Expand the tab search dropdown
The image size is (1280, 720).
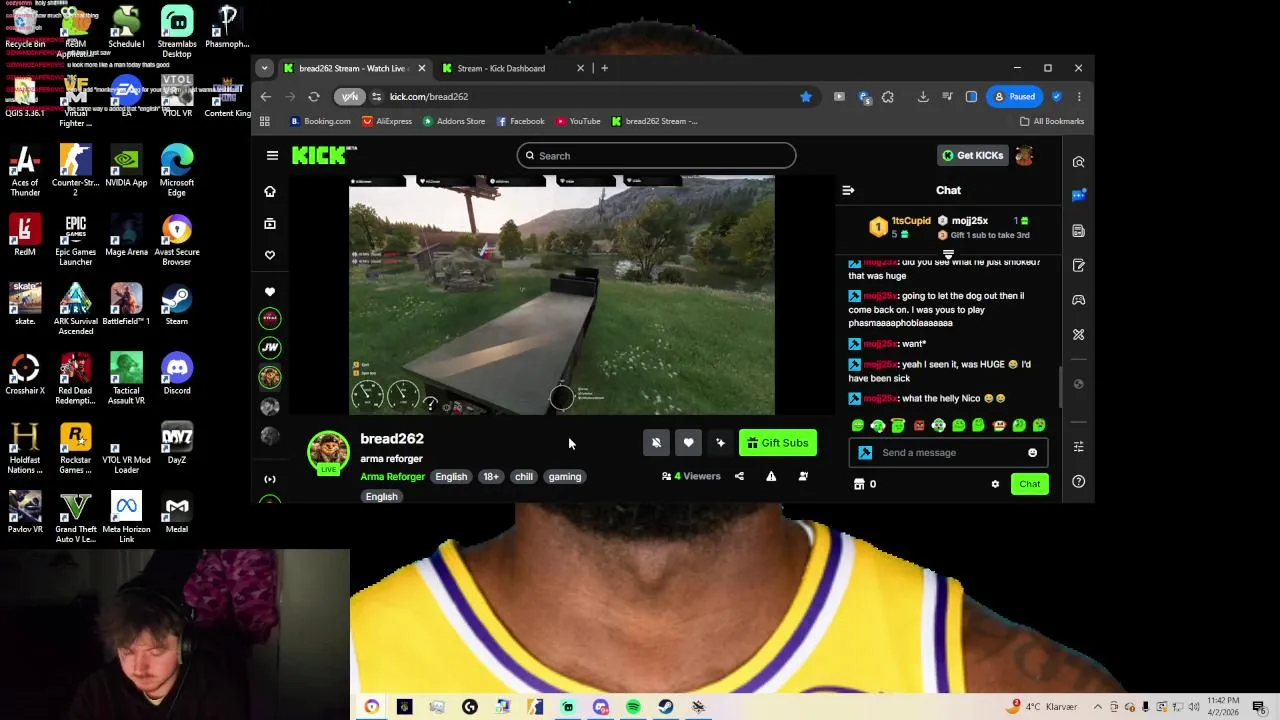point(264,68)
